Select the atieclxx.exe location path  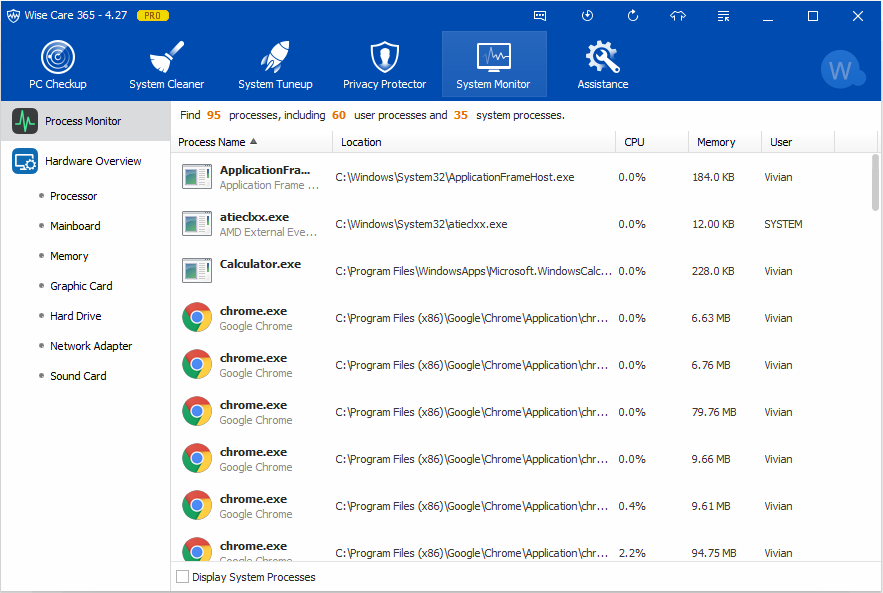421,224
